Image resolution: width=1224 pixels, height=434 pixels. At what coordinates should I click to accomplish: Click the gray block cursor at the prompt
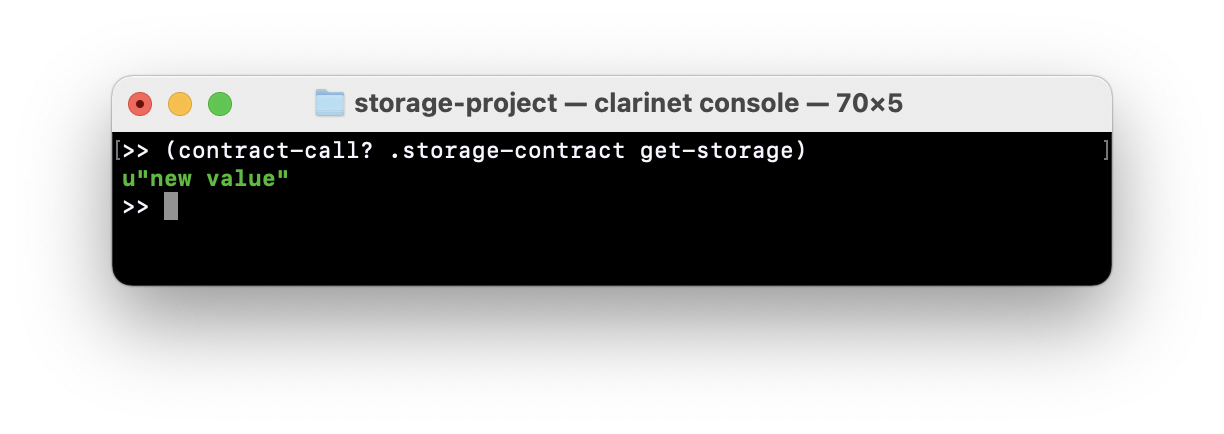pyautogui.click(x=171, y=207)
